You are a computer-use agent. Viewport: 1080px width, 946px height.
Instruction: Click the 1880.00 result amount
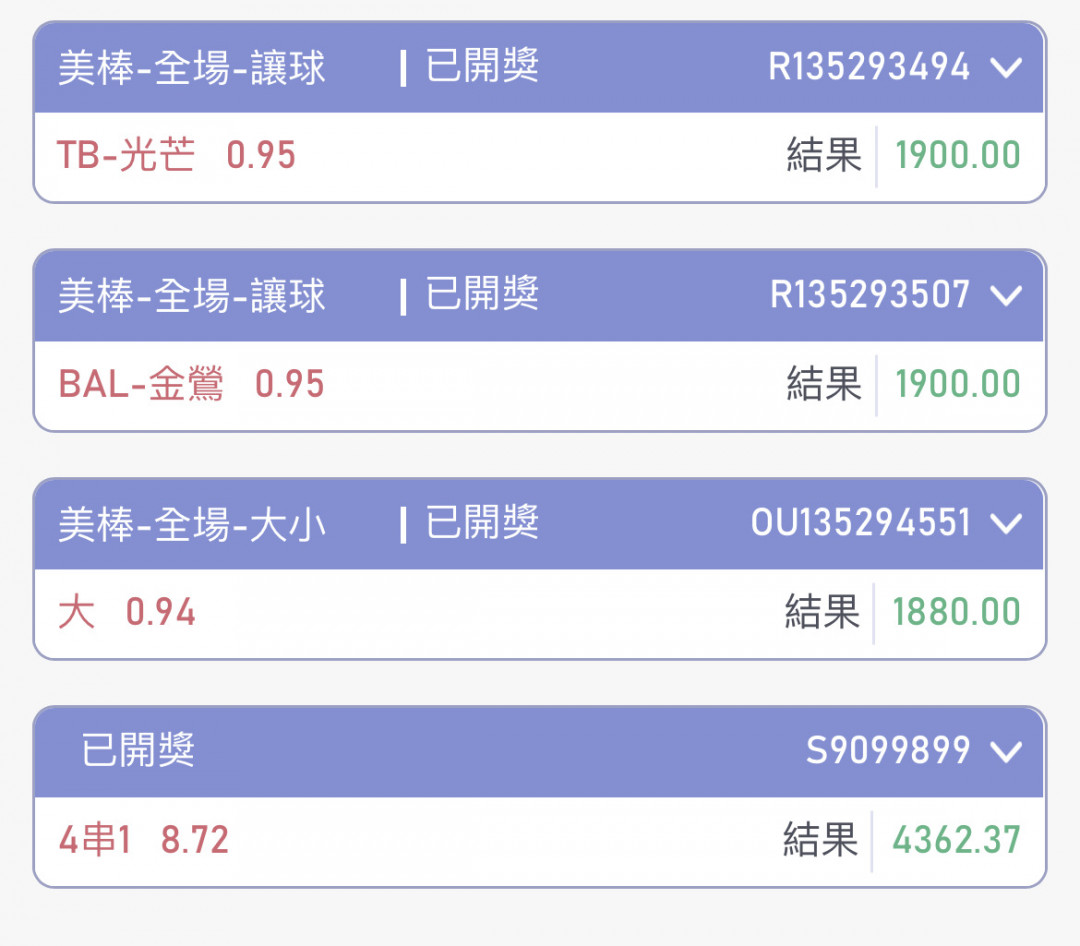tap(956, 612)
